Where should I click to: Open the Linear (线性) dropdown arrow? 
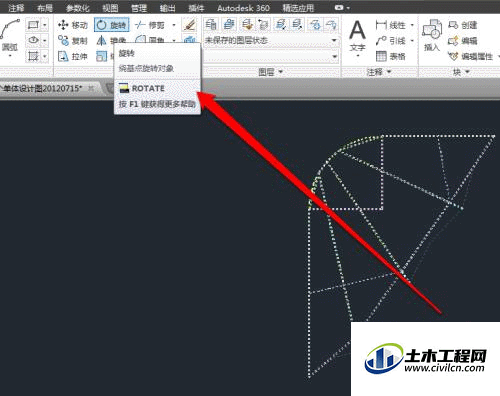(x=412, y=25)
